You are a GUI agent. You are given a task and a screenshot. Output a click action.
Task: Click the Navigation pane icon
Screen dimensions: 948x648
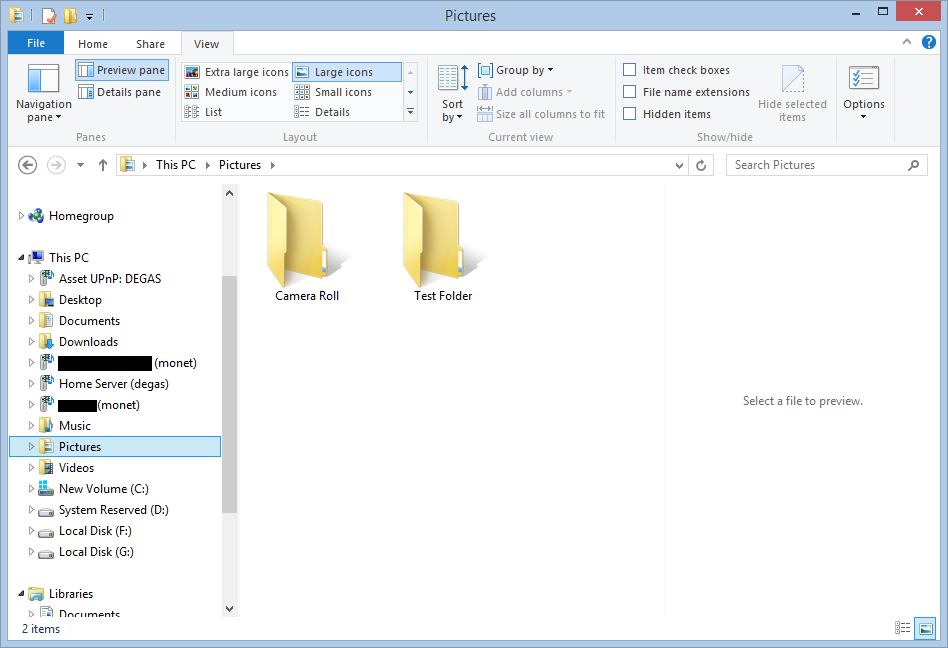(x=43, y=80)
